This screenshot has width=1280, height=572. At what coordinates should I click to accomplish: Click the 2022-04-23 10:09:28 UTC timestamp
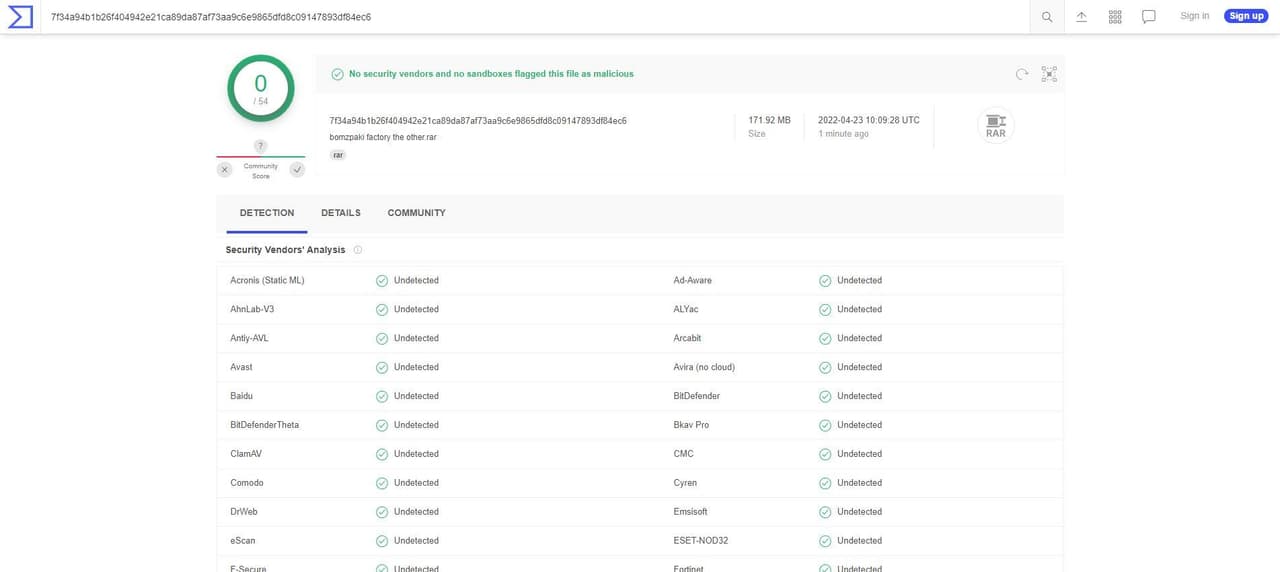869,120
